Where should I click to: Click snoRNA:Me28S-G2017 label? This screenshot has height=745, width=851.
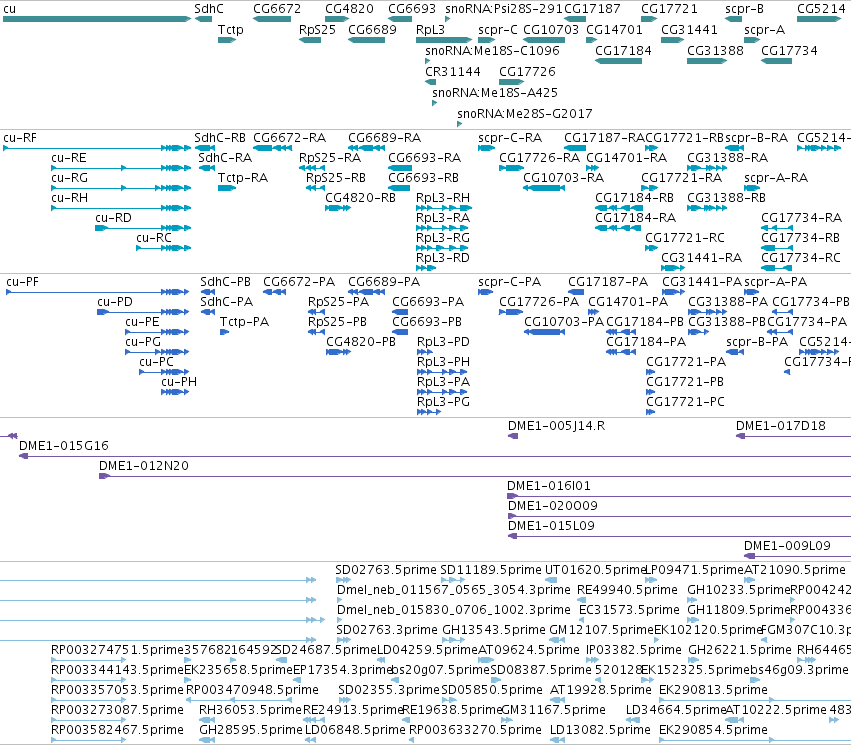pyautogui.click(x=525, y=114)
